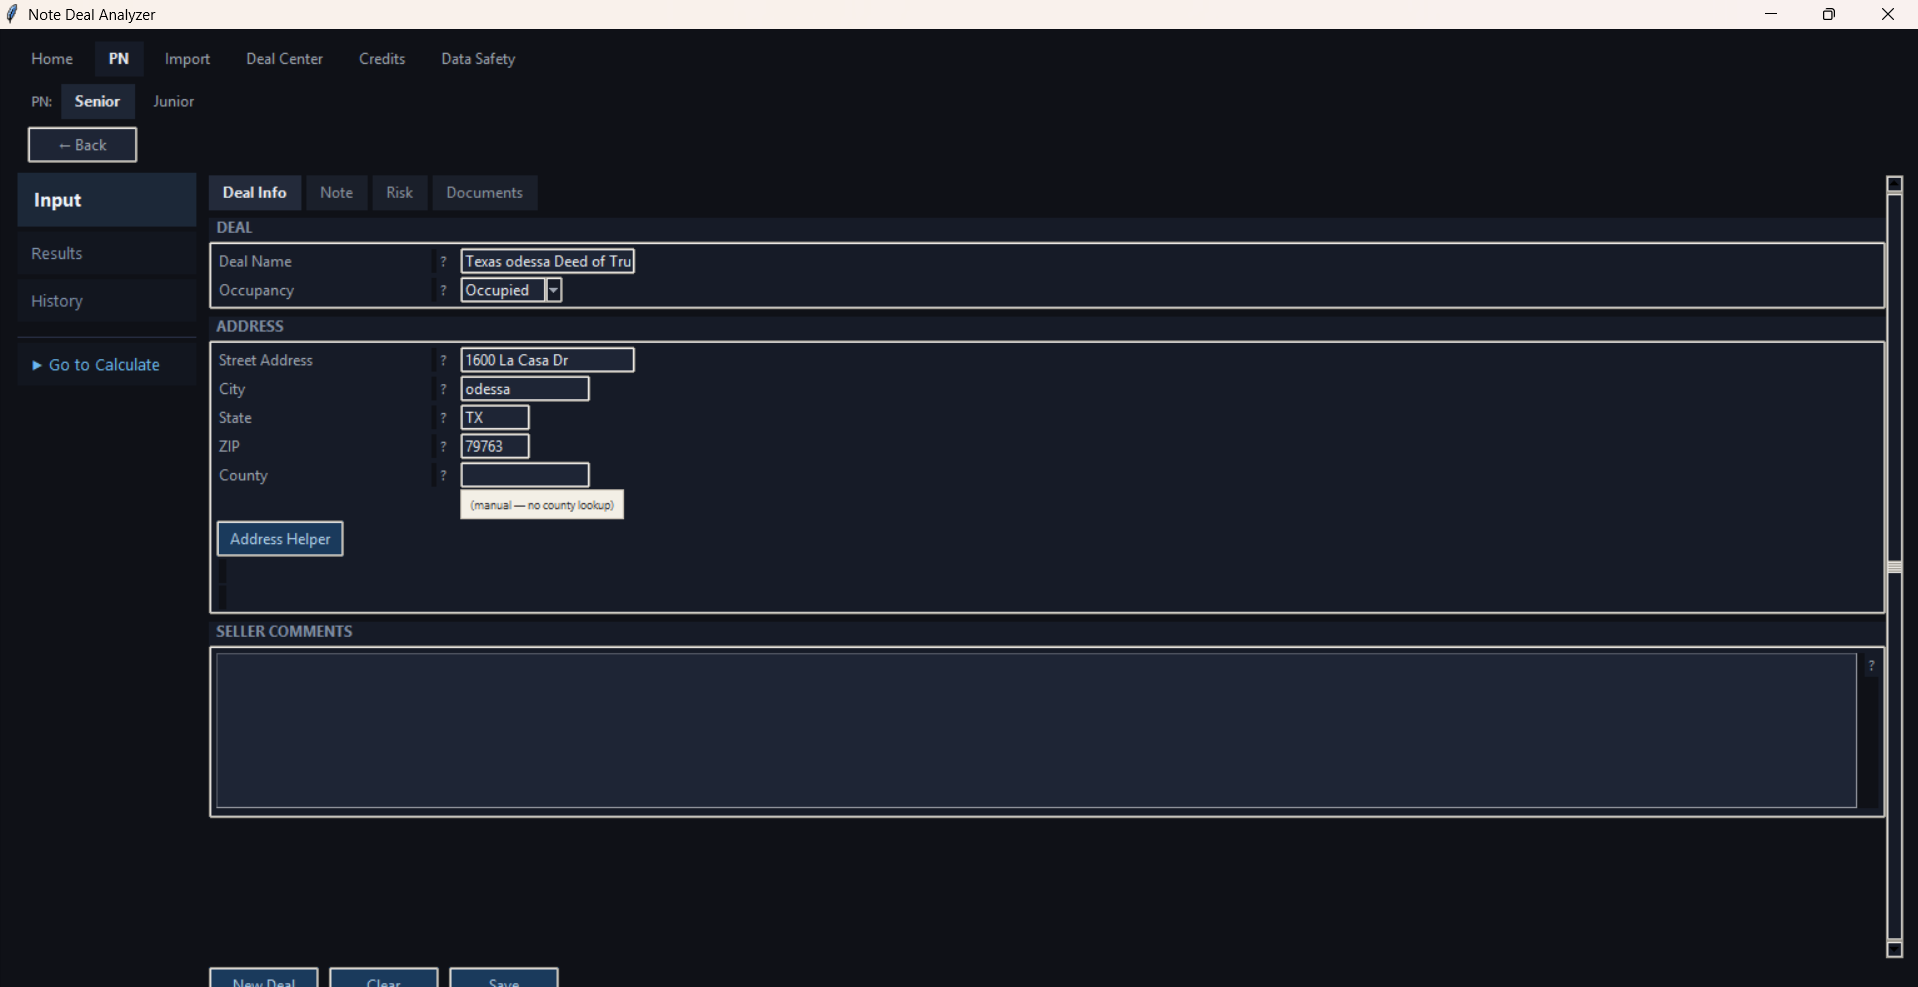Click into the Street Address field
The width and height of the screenshot is (1918, 987).
(548, 360)
